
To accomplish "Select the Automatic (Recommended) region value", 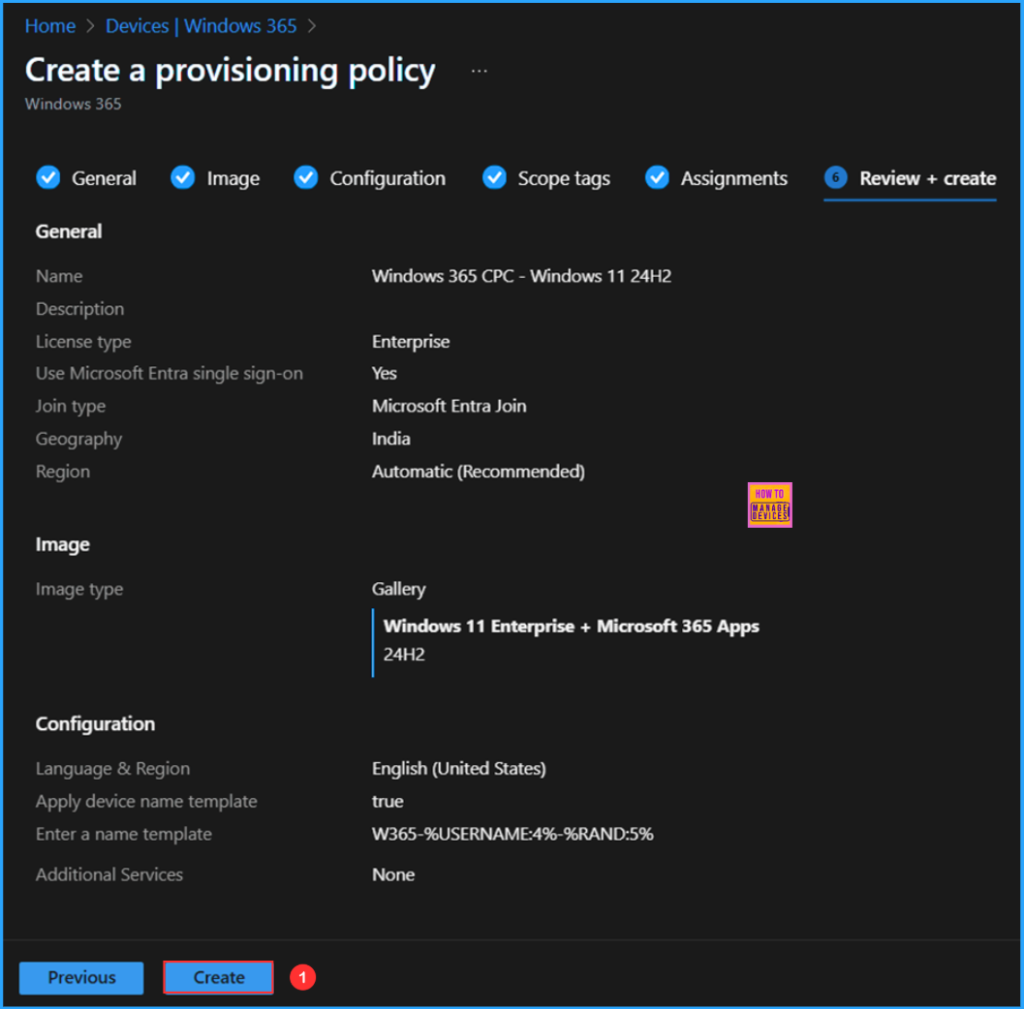I will click(x=478, y=472).
